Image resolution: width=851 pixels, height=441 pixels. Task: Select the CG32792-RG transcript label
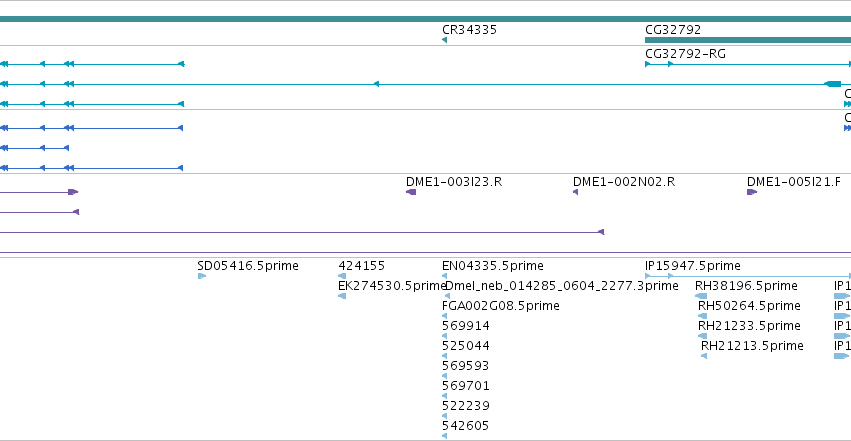click(685, 54)
